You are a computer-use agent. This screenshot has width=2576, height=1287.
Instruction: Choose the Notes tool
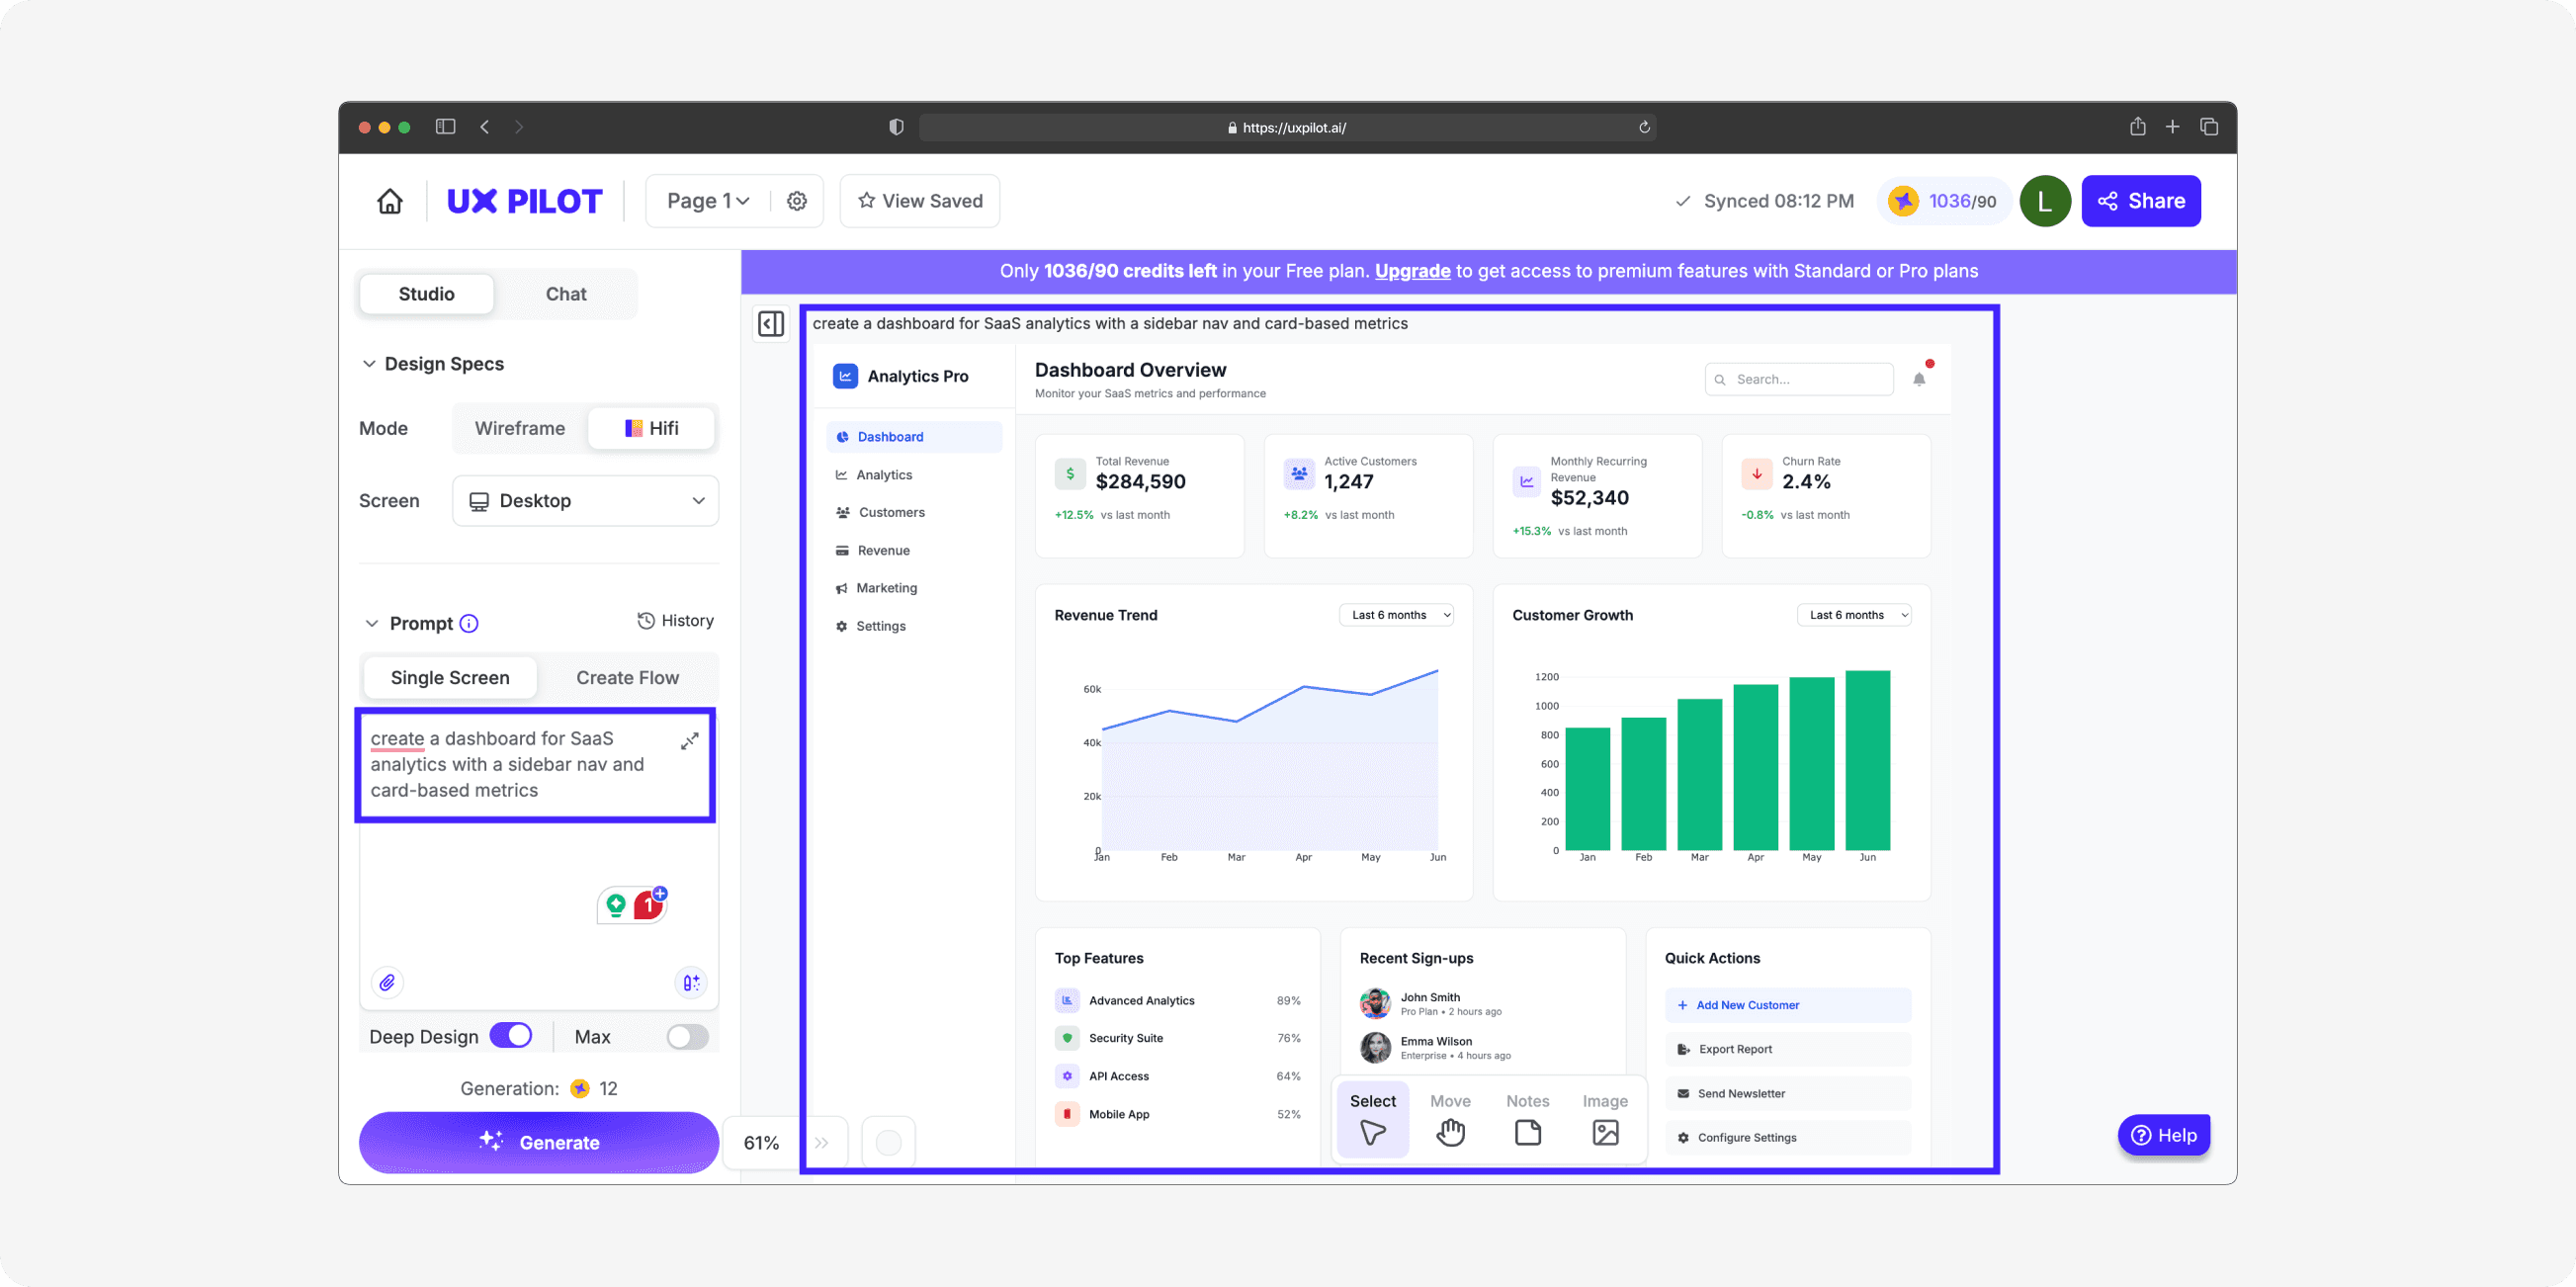(1527, 1118)
